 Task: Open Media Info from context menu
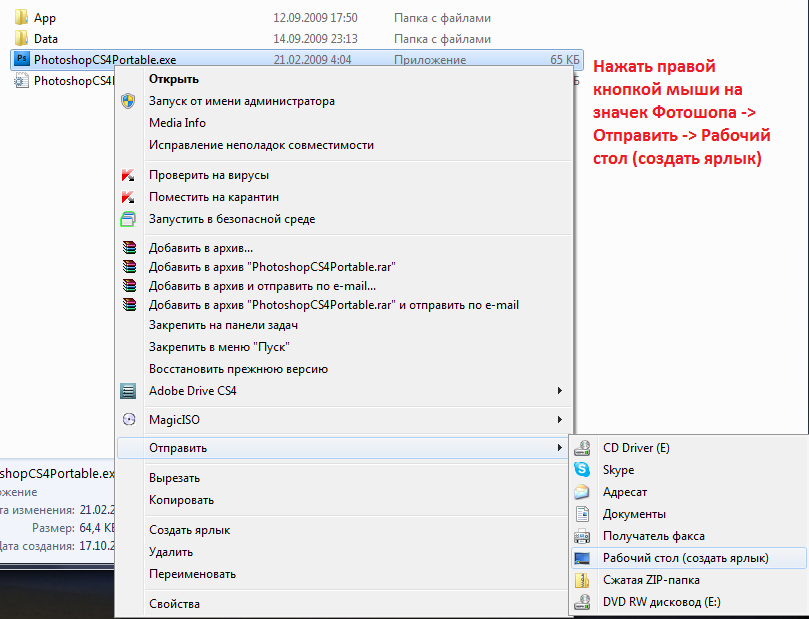(x=177, y=123)
